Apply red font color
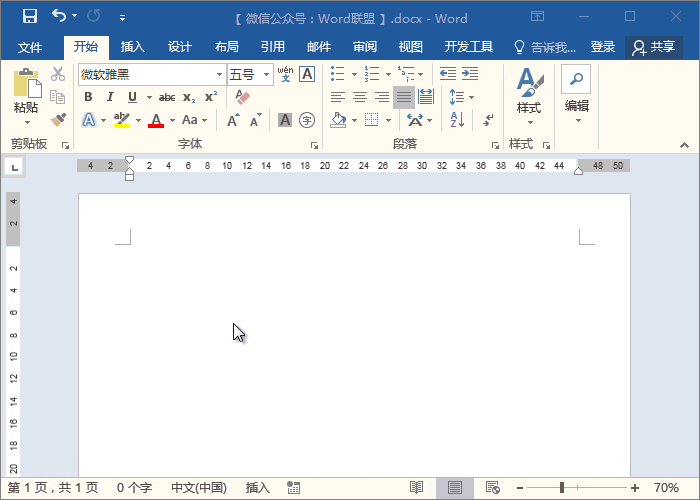The height and width of the screenshot is (500, 700). point(156,120)
